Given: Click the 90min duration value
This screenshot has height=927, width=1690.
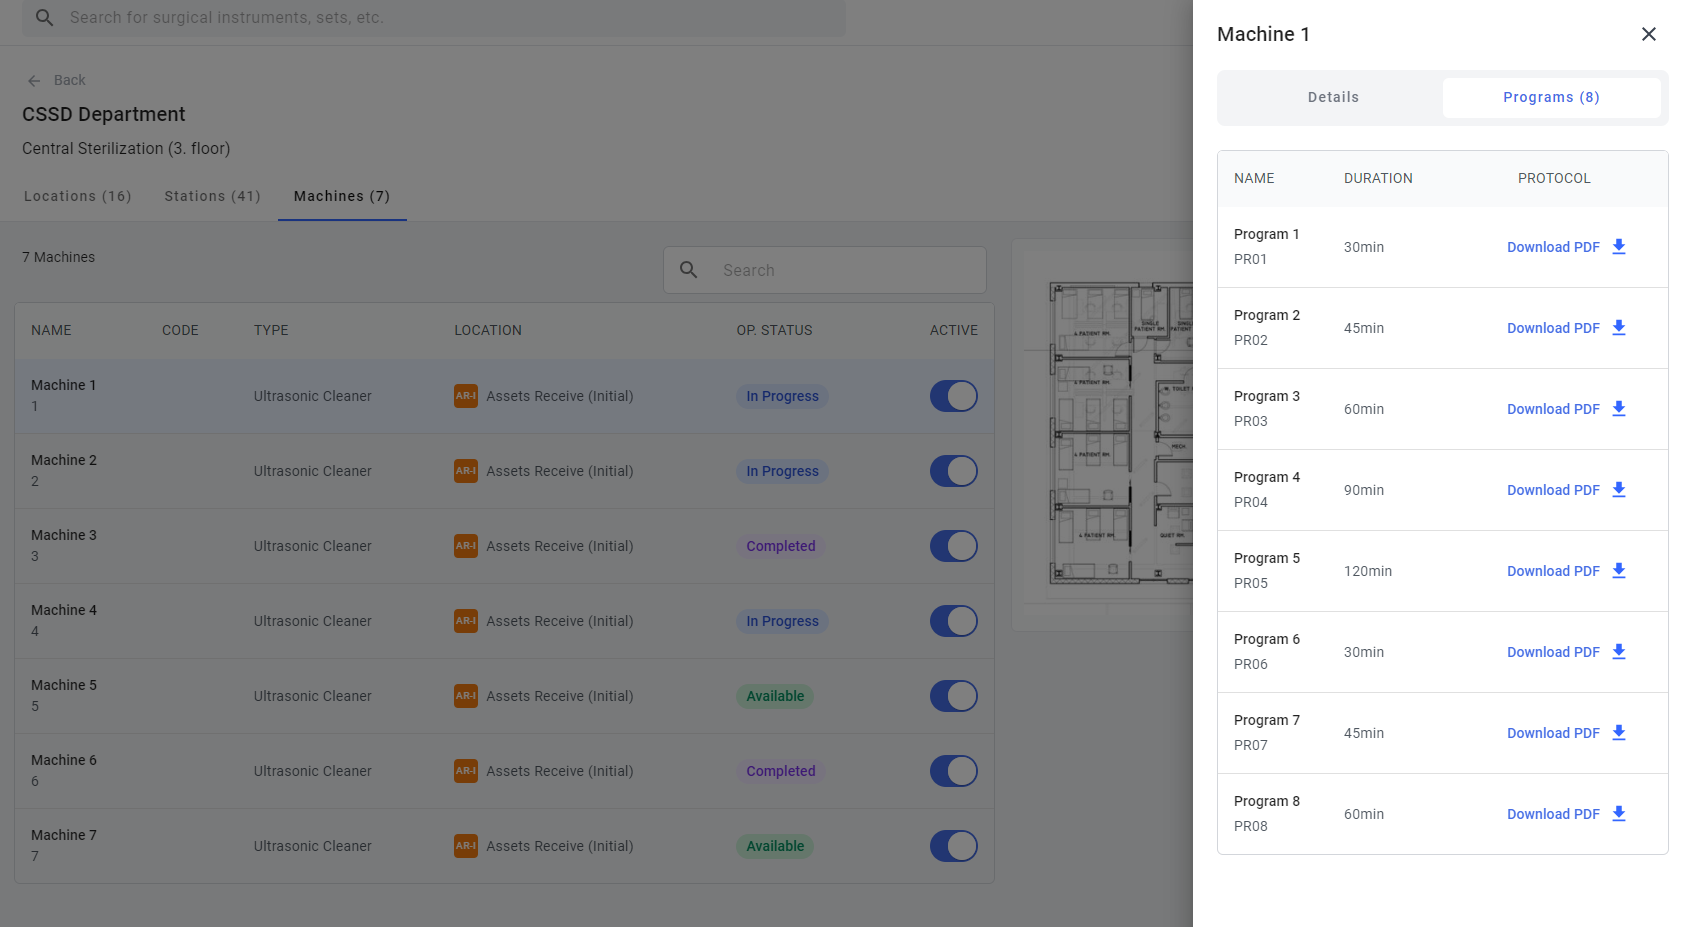Looking at the screenshot, I should pyautogui.click(x=1364, y=490).
